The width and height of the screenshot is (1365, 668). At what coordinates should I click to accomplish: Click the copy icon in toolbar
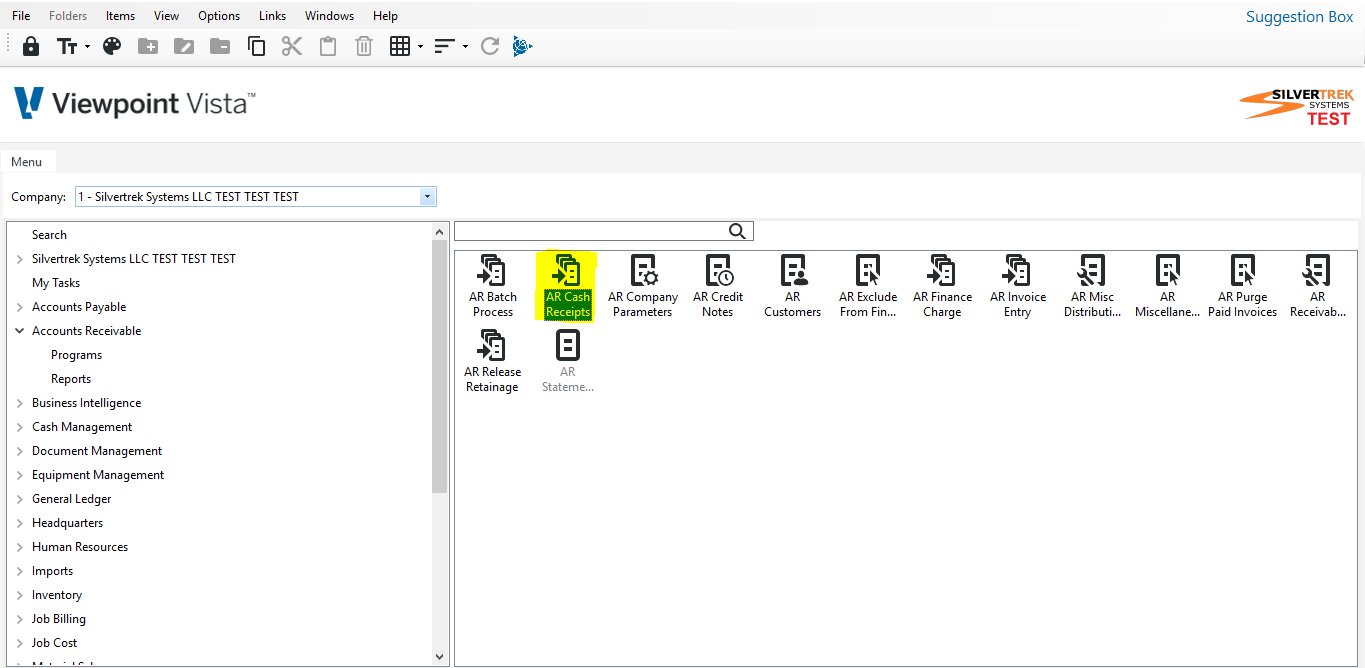256,46
